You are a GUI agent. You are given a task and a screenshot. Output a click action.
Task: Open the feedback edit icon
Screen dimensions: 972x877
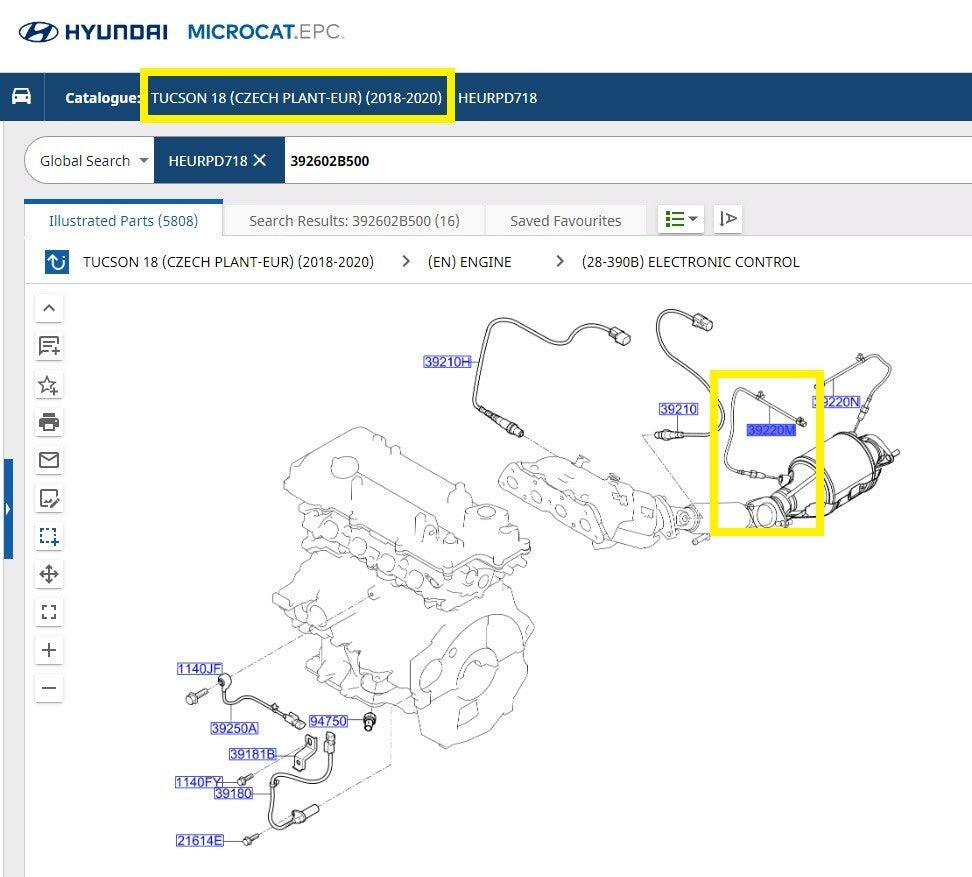(49, 498)
